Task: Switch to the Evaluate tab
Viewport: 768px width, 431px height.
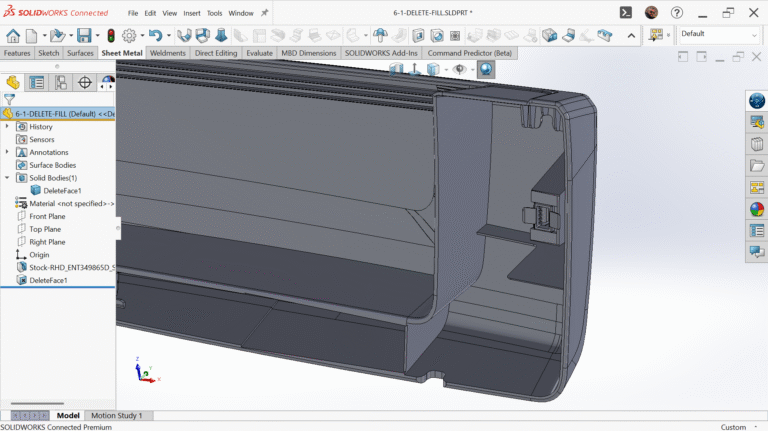Action: click(x=260, y=53)
